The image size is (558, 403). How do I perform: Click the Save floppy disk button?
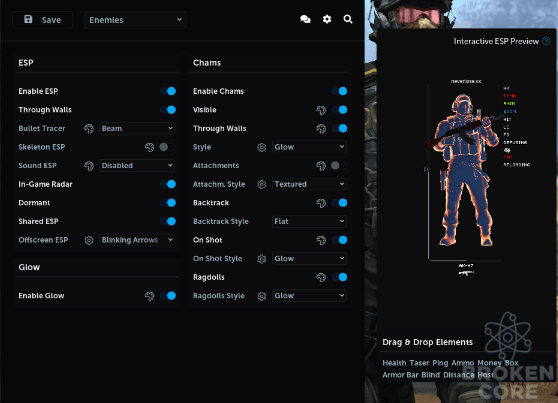tap(42, 20)
